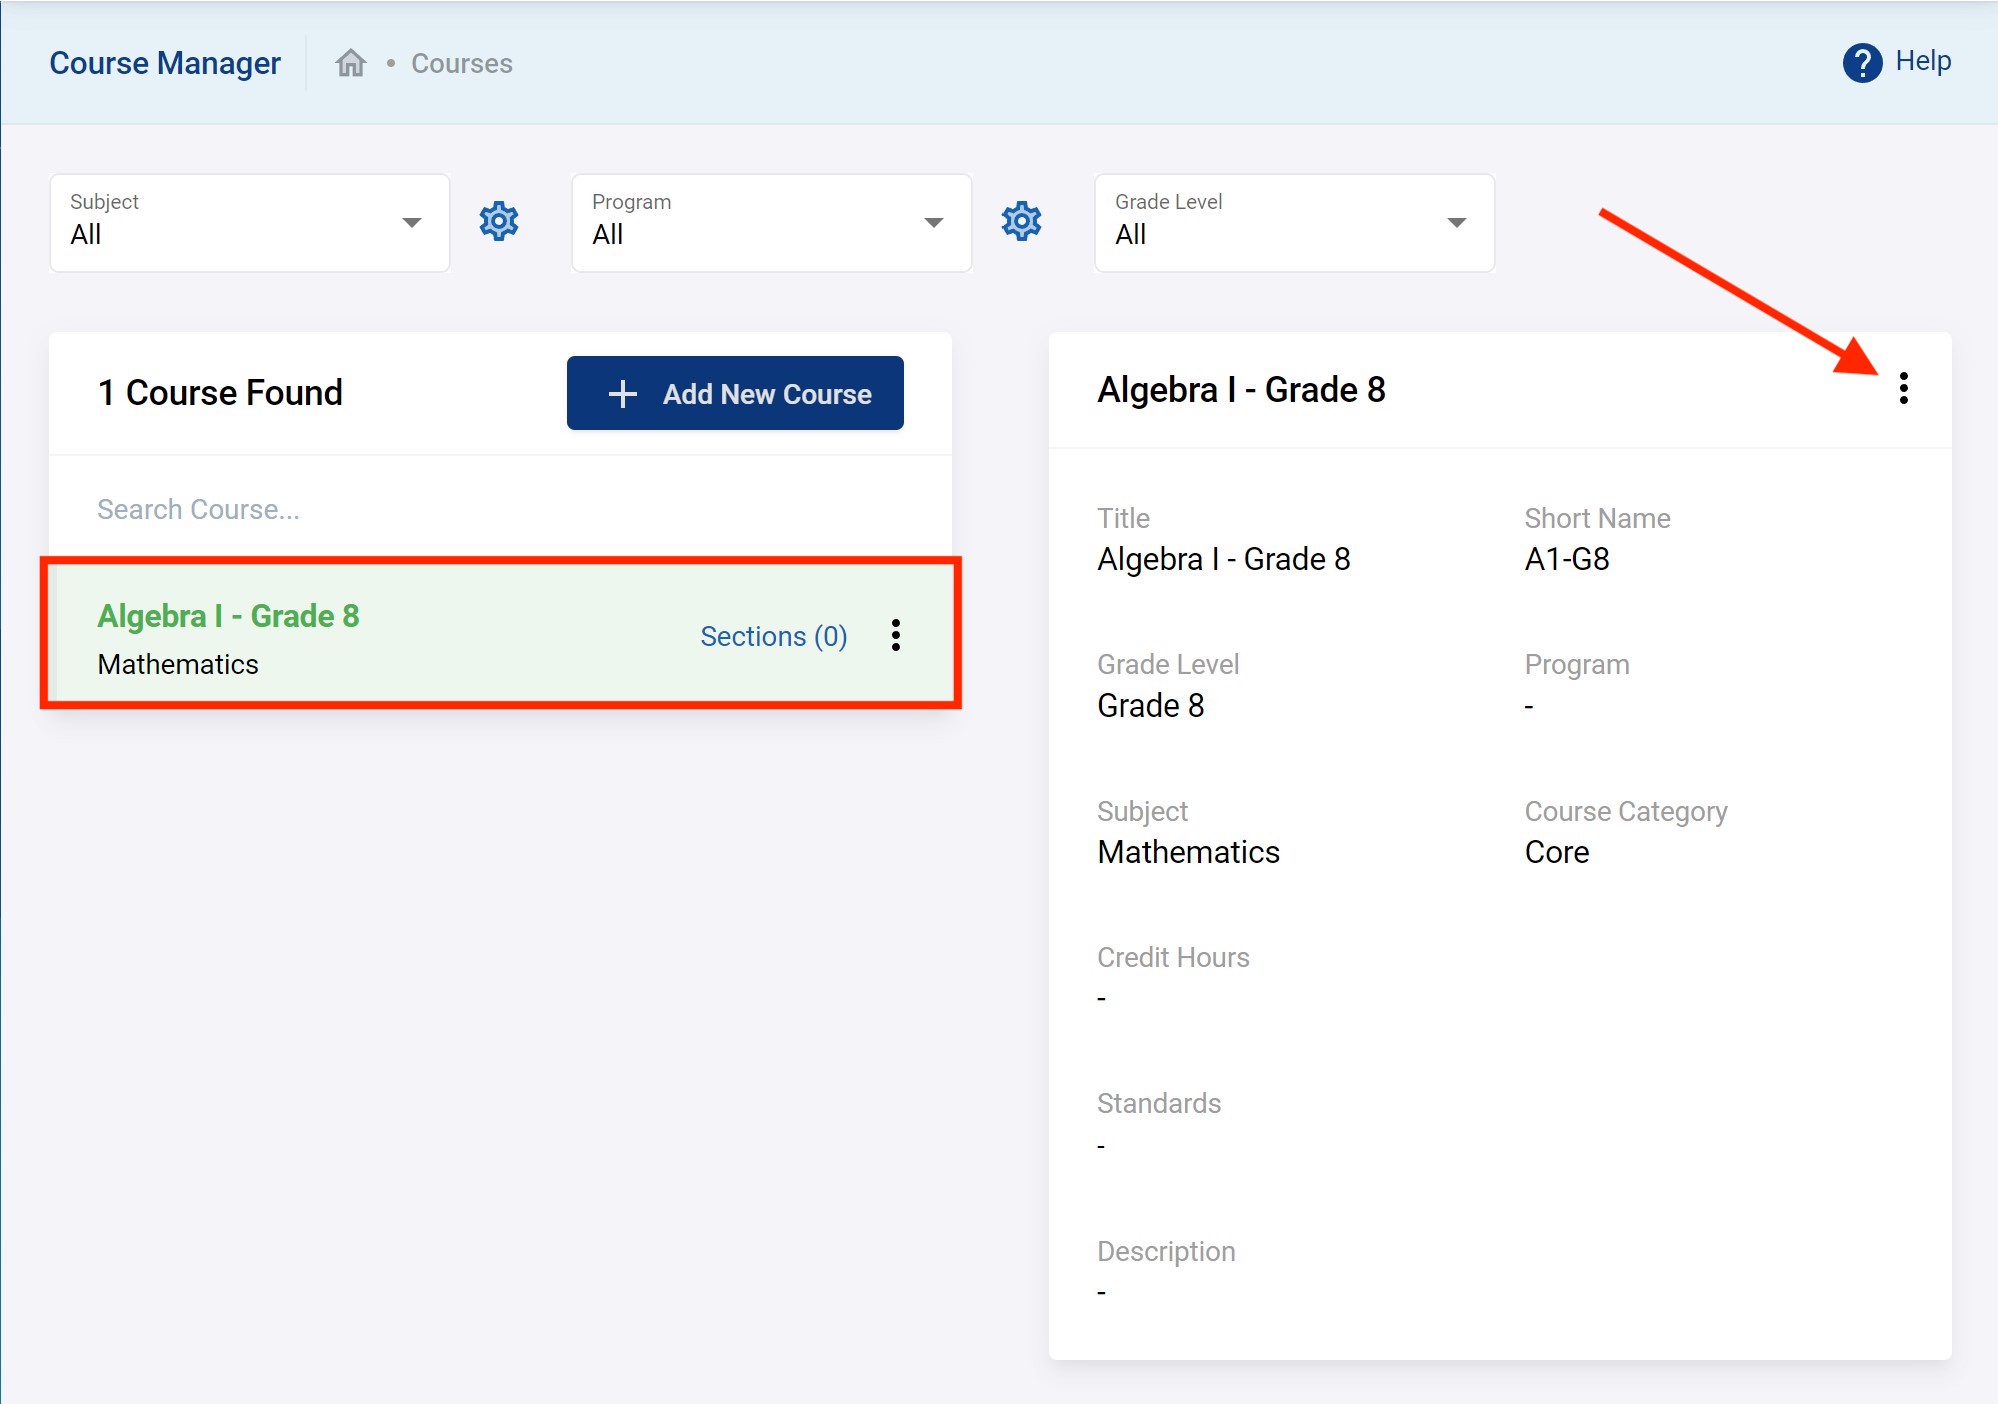
Task: Click the details panel Algebra I heading
Action: coord(1241,390)
